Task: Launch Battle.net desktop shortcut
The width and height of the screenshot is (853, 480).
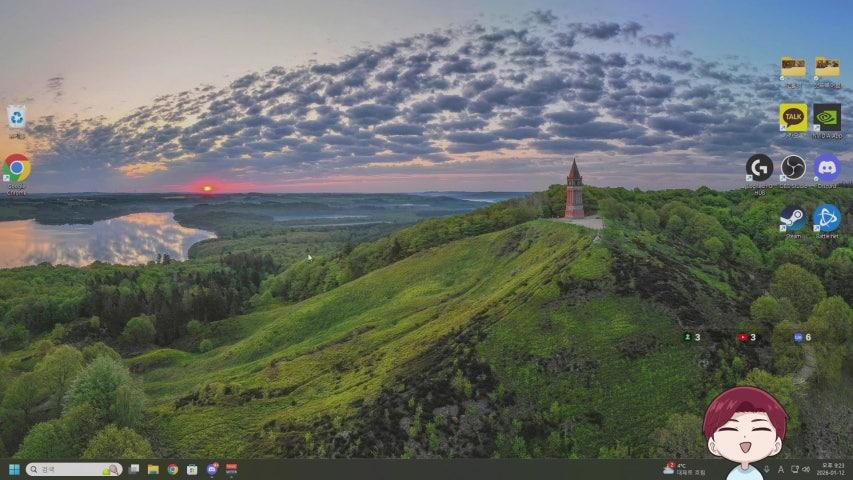Action: 827,220
